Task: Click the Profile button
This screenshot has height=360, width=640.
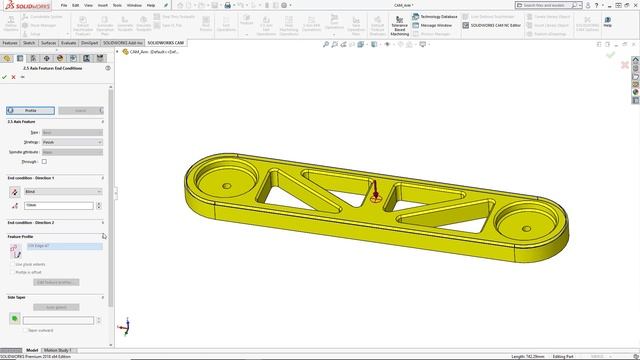Action: 30,111
